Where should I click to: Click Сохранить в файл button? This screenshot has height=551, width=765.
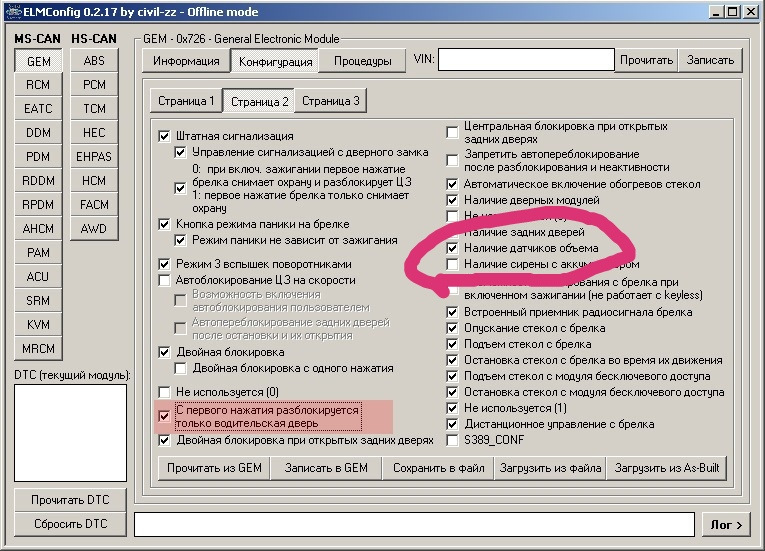[439, 468]
